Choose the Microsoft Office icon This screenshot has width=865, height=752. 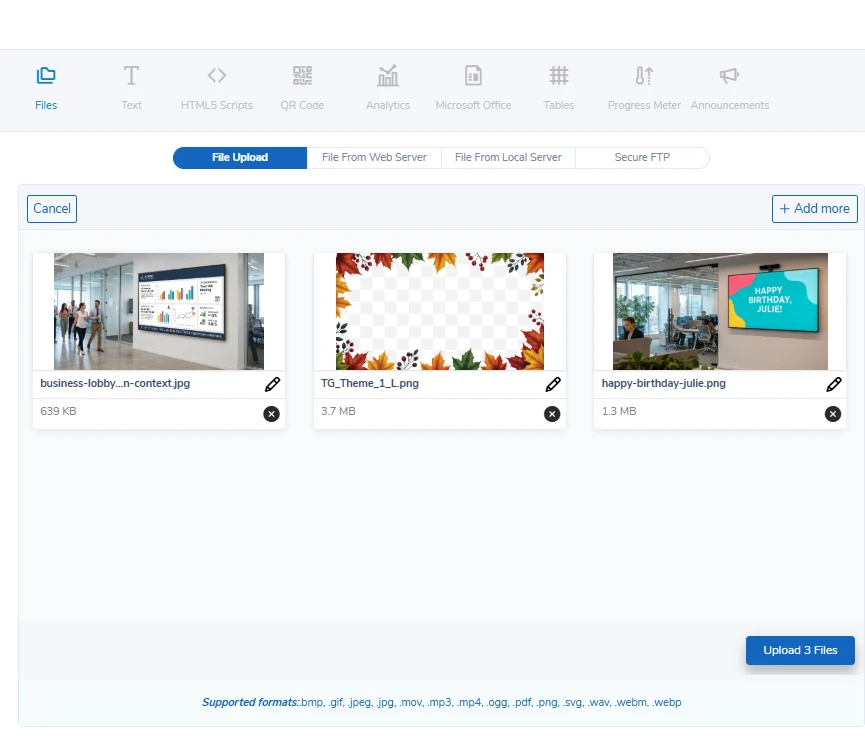[x=473, y=76]
